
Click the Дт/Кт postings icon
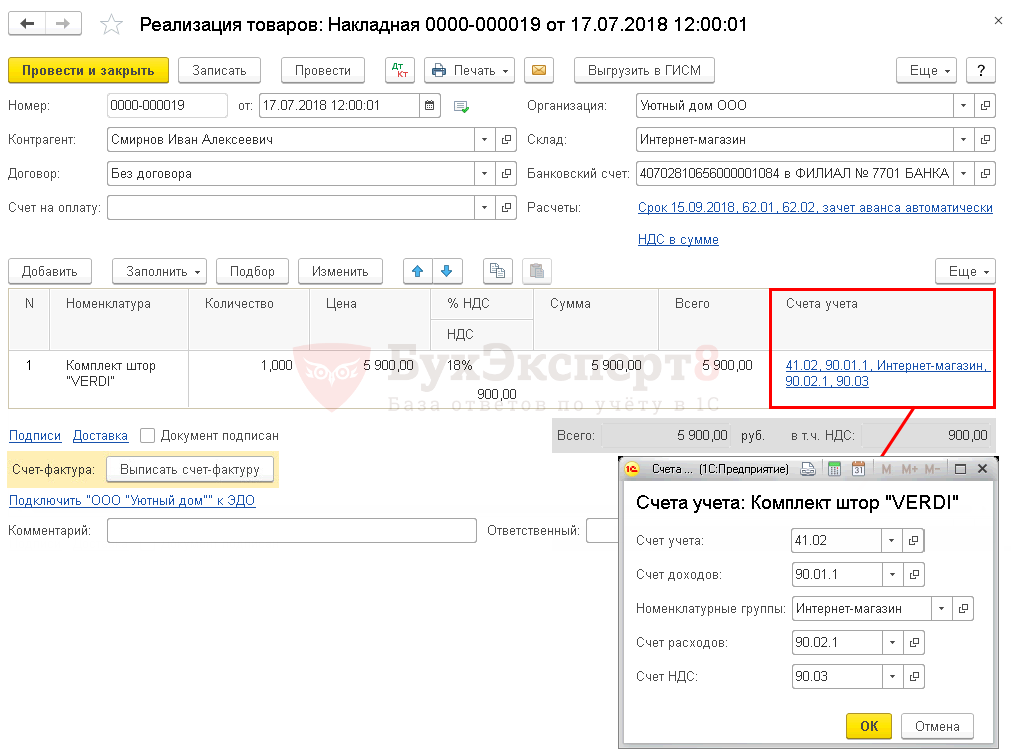pos(400,71)
